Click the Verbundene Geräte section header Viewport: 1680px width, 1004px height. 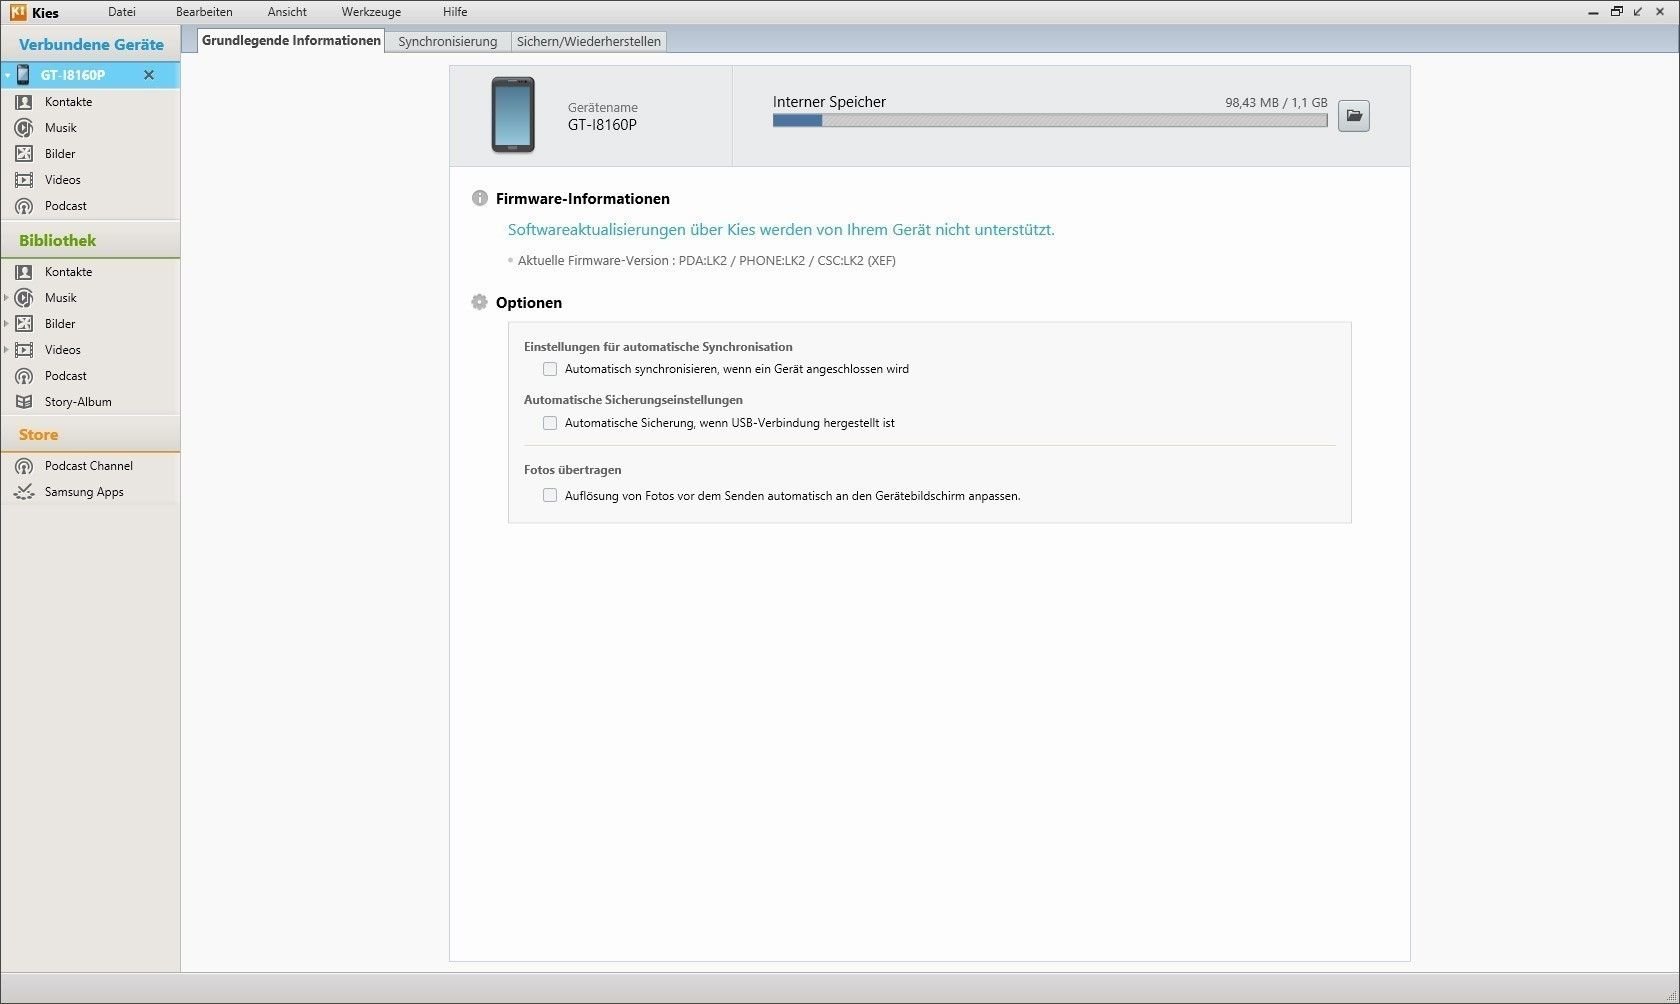coord(91,45)
